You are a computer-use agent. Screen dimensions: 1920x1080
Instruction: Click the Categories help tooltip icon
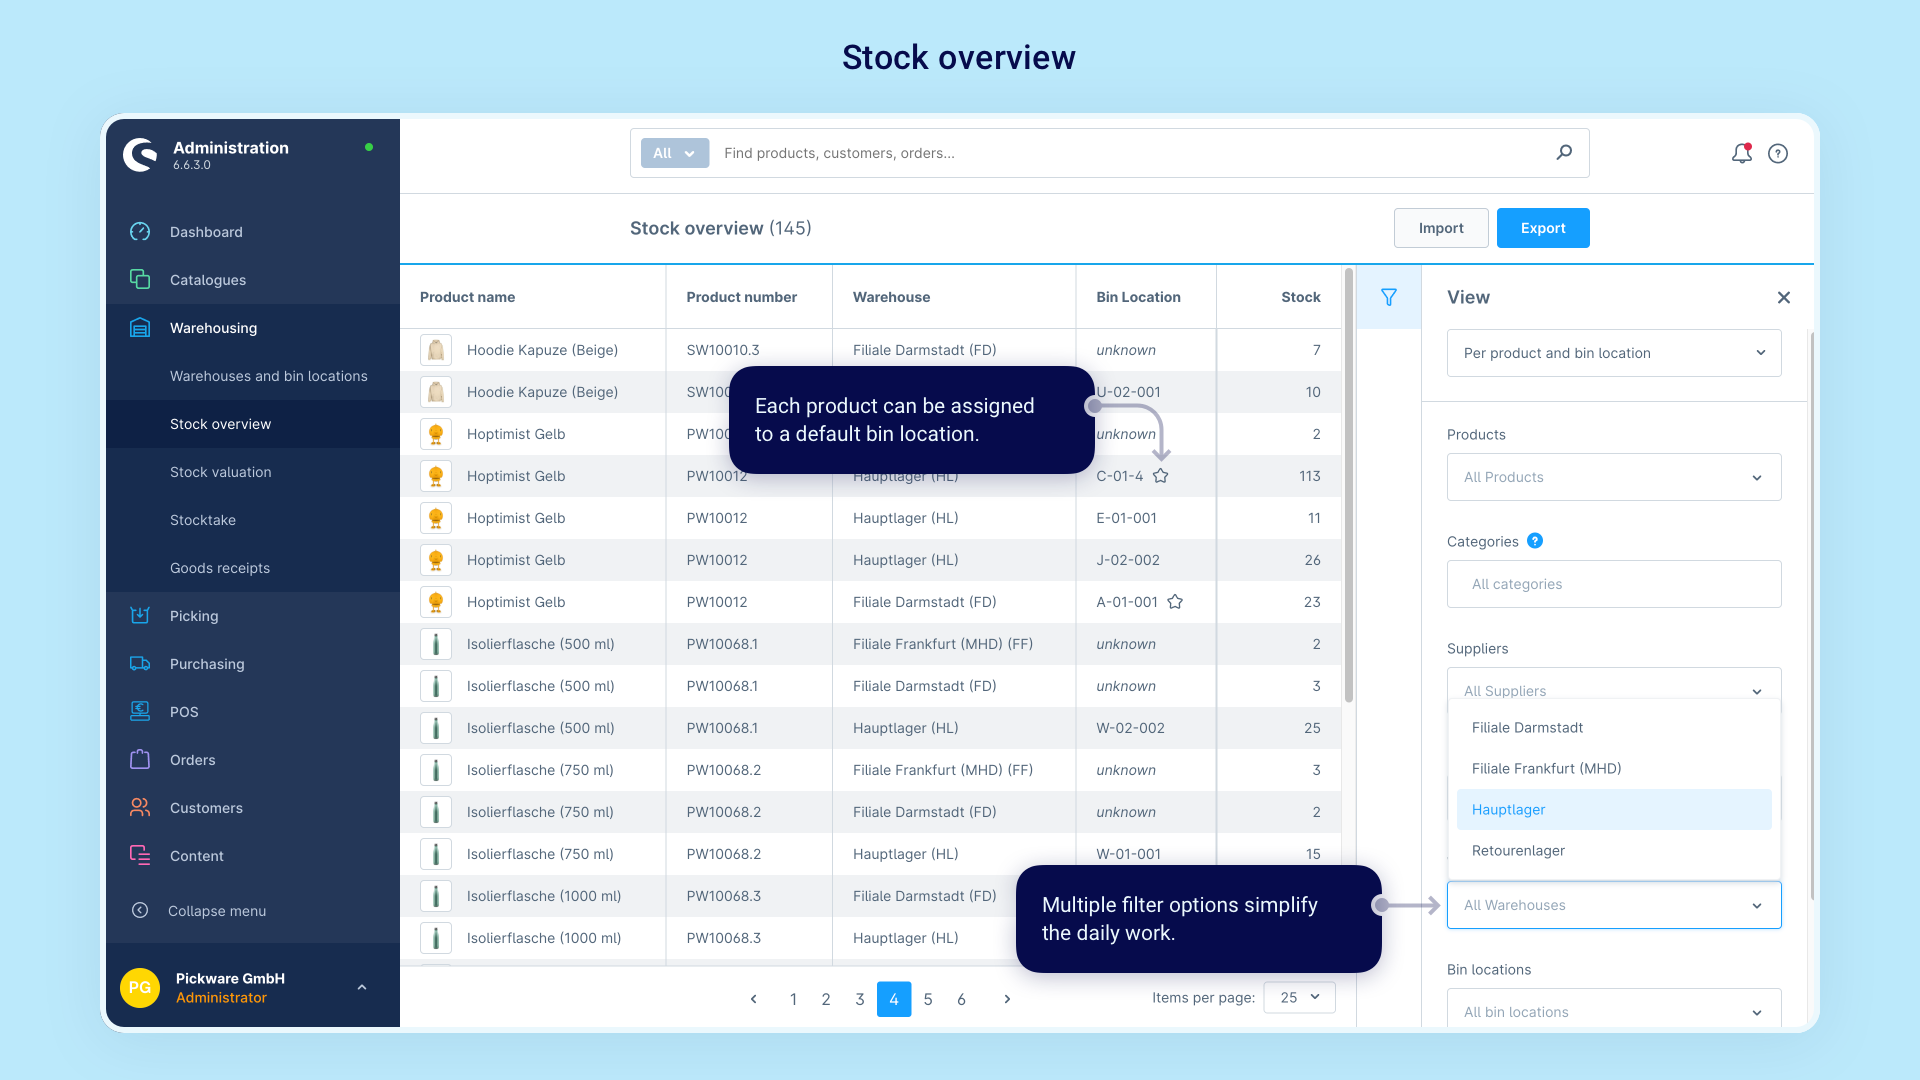tap(1535, 541)
